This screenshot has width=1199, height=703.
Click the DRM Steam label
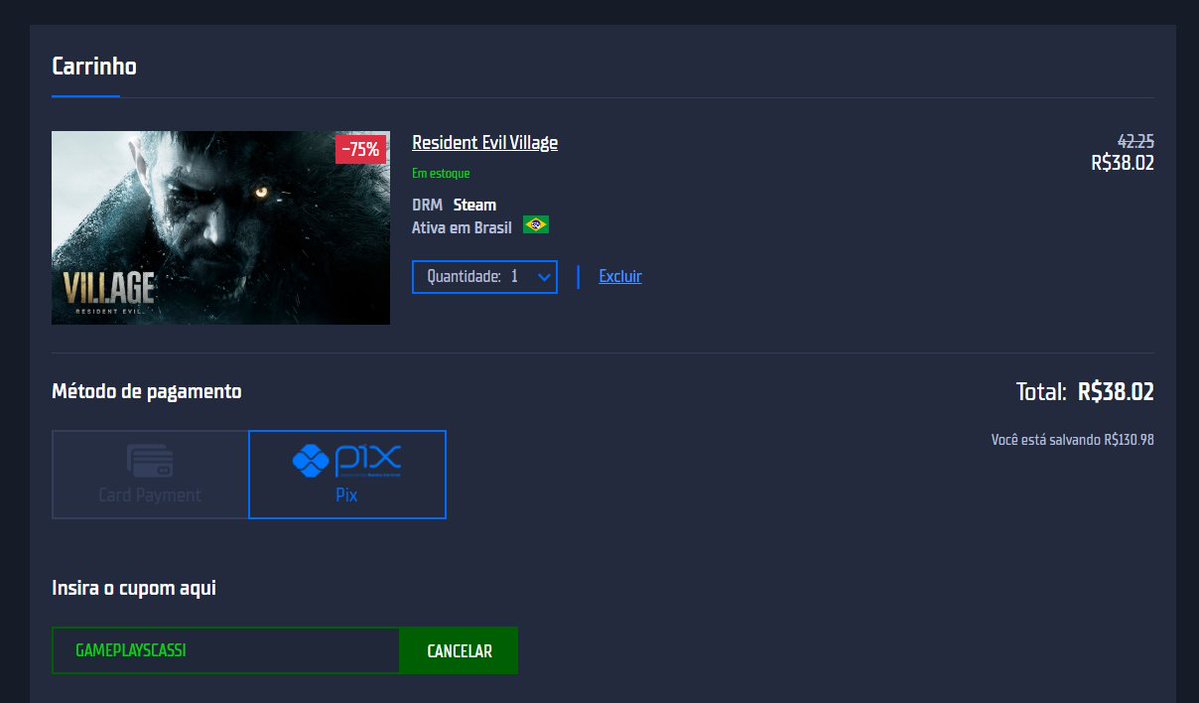(454, 205)
